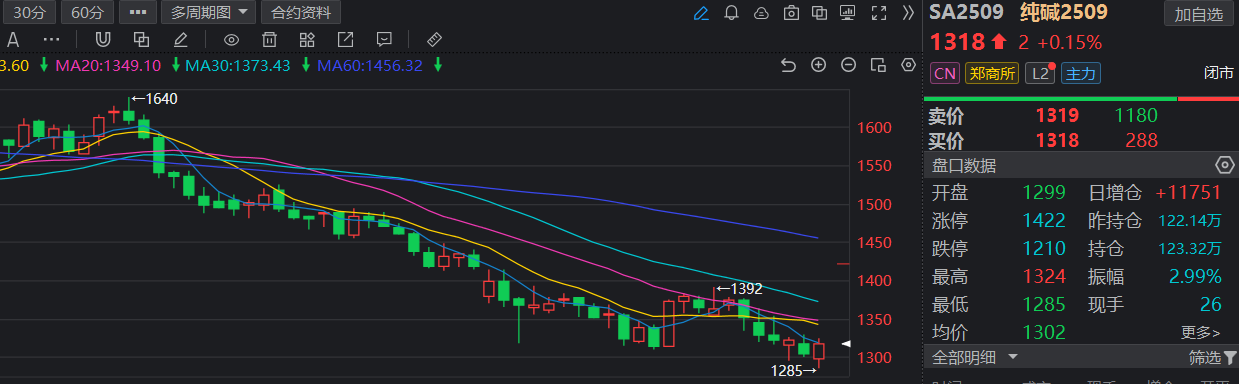This screenshot has width=1239, height=384.
Task: Click the L2 level tag
Action: tap(1040, 73)
